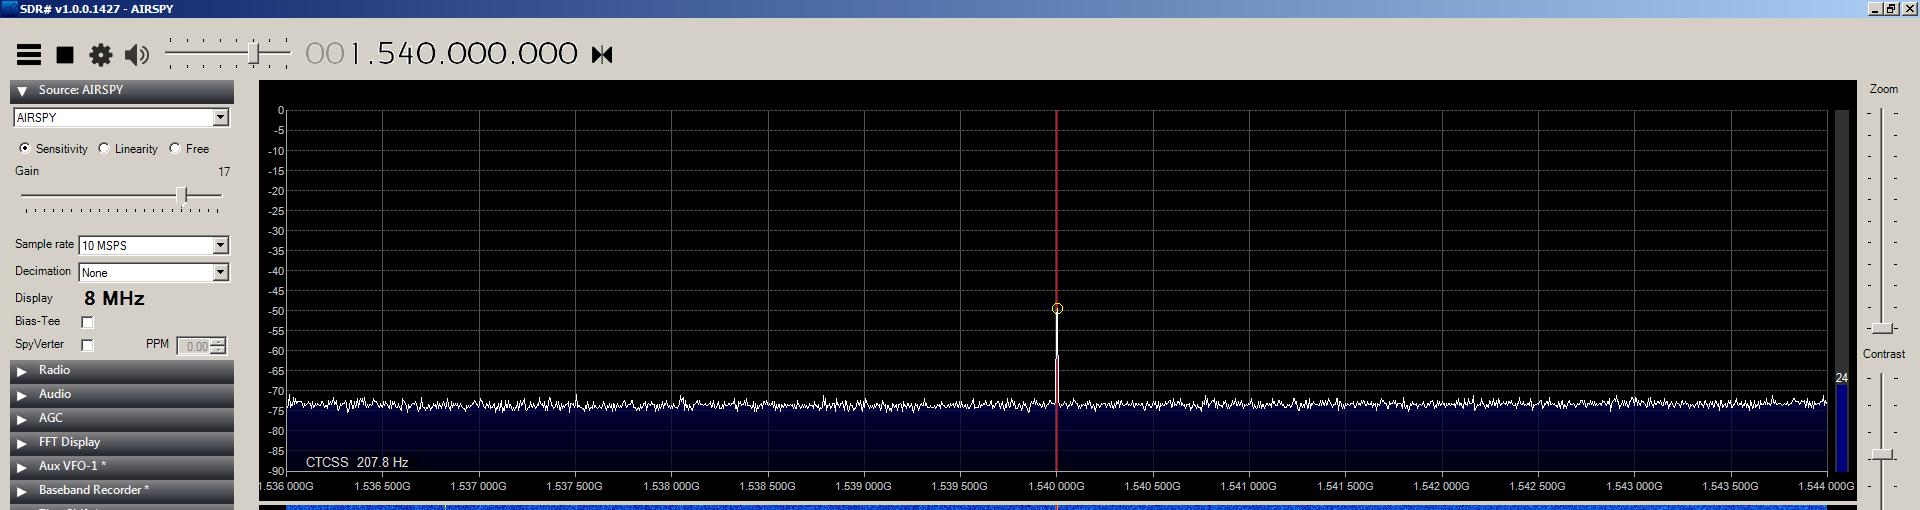Click the Gain slider handle
The width and height of the screenshot is (1920, 510).
point(182,195)
